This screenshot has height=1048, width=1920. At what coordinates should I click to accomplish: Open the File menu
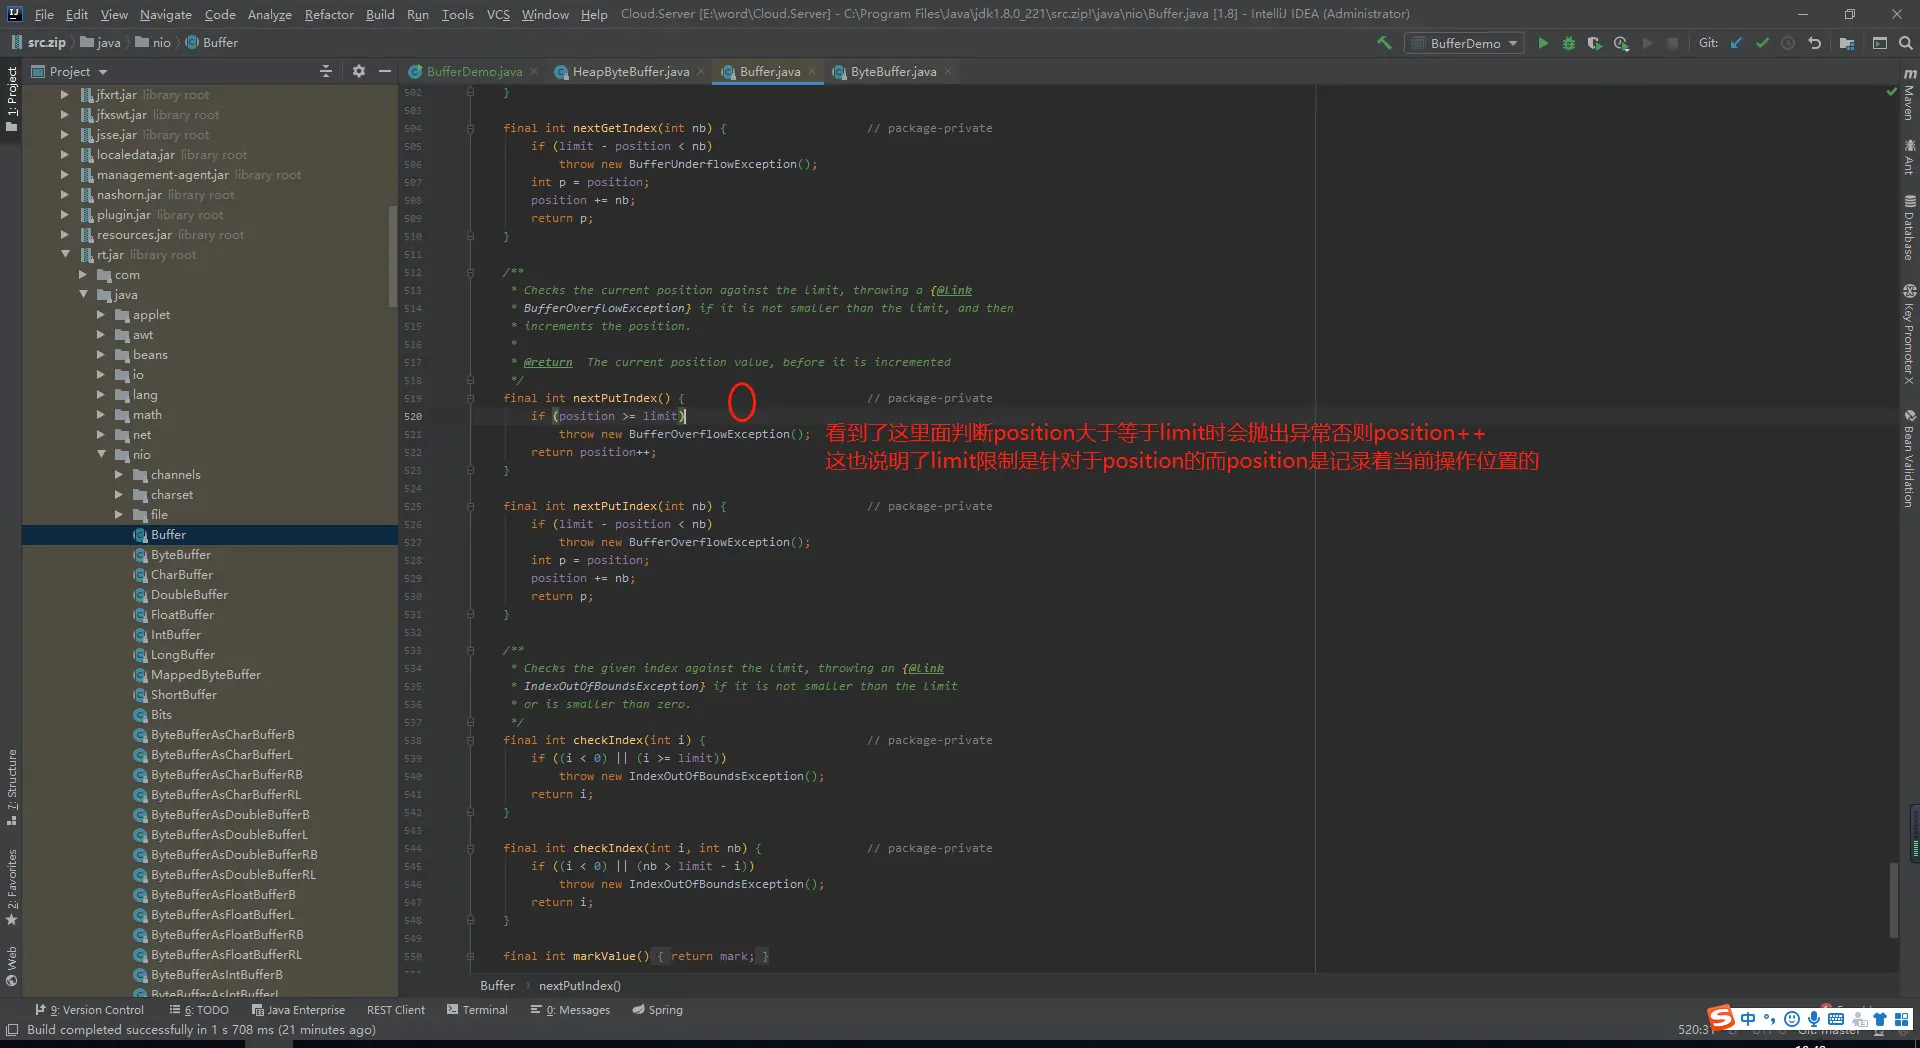(x=44, y=14)
